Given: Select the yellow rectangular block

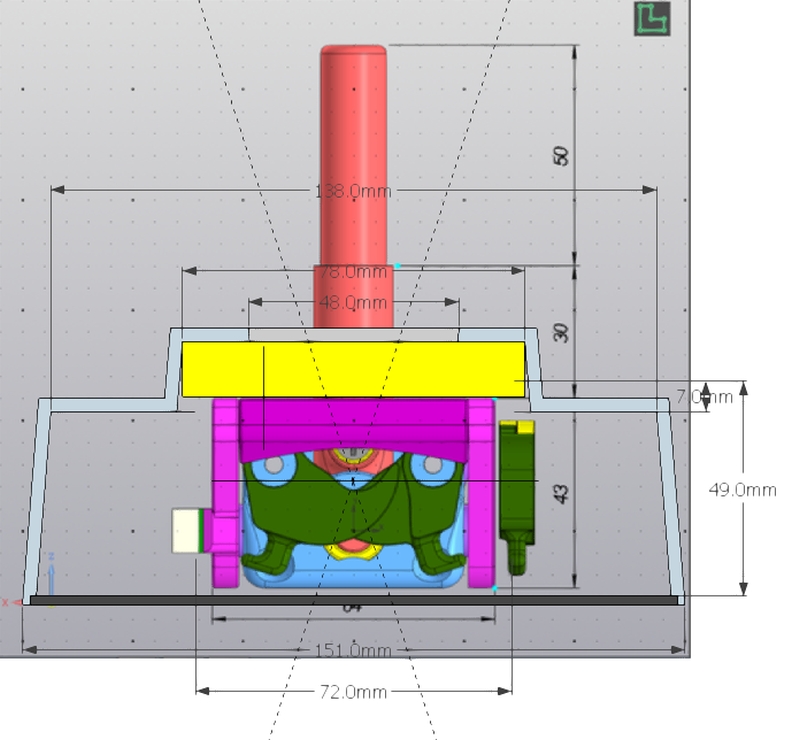Looking at the screenshot, I should click(353, 369).
